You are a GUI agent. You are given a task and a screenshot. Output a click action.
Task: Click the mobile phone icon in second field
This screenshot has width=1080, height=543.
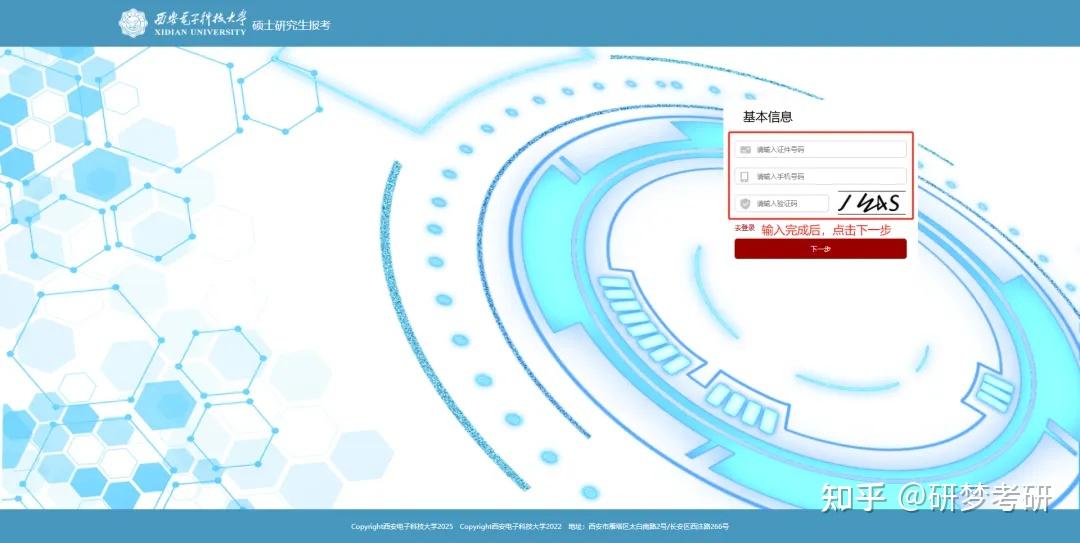click(744, 177)
